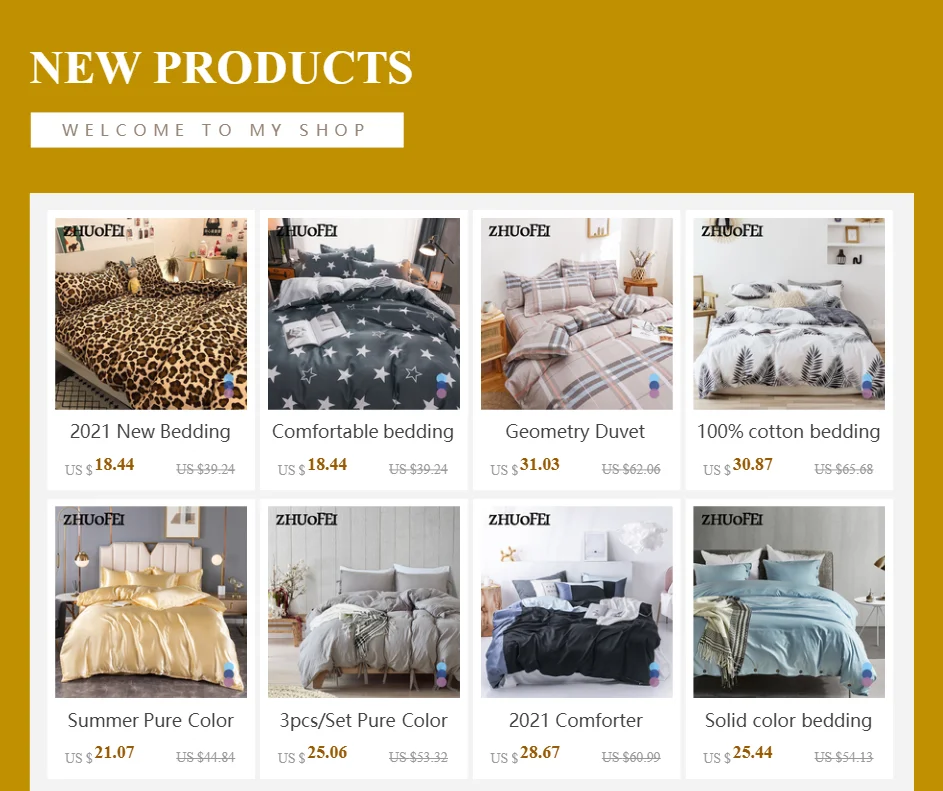Click the Summer Pure Color title
The image size is (943, 791).
[x=150, y=720]
